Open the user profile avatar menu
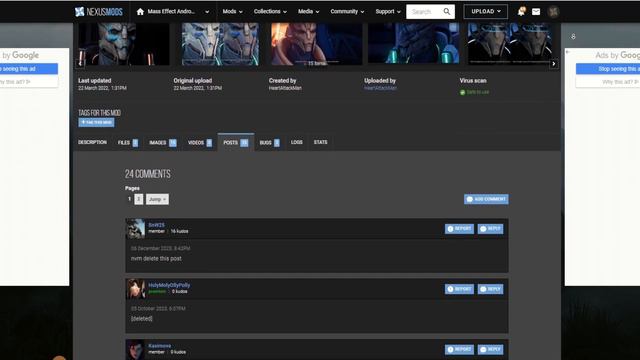 coord(553,12)
